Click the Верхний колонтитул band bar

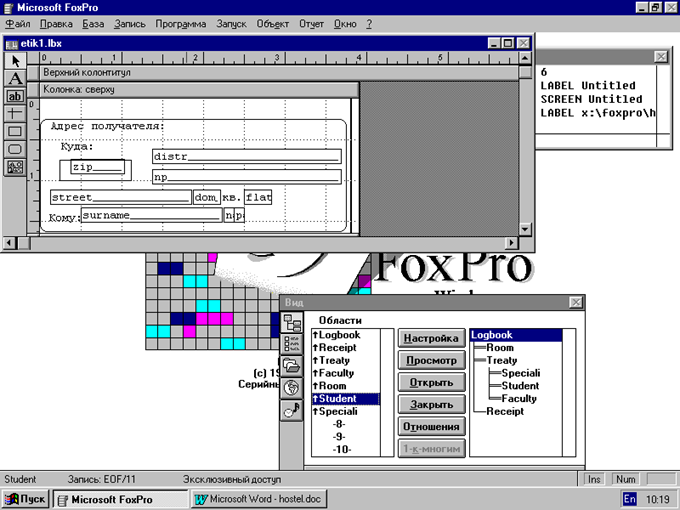[x=279, y=73]
